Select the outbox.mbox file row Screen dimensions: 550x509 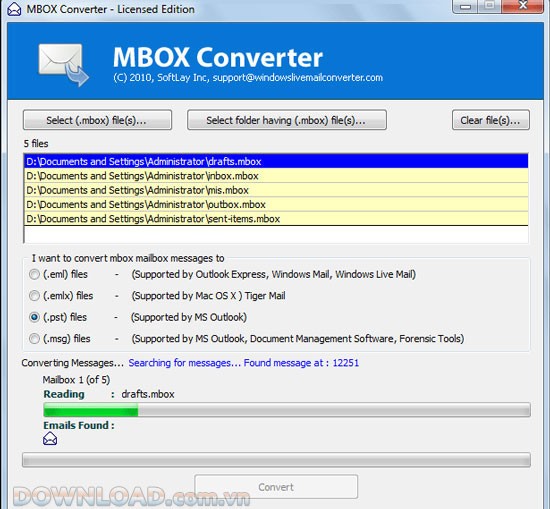[276, 205]
